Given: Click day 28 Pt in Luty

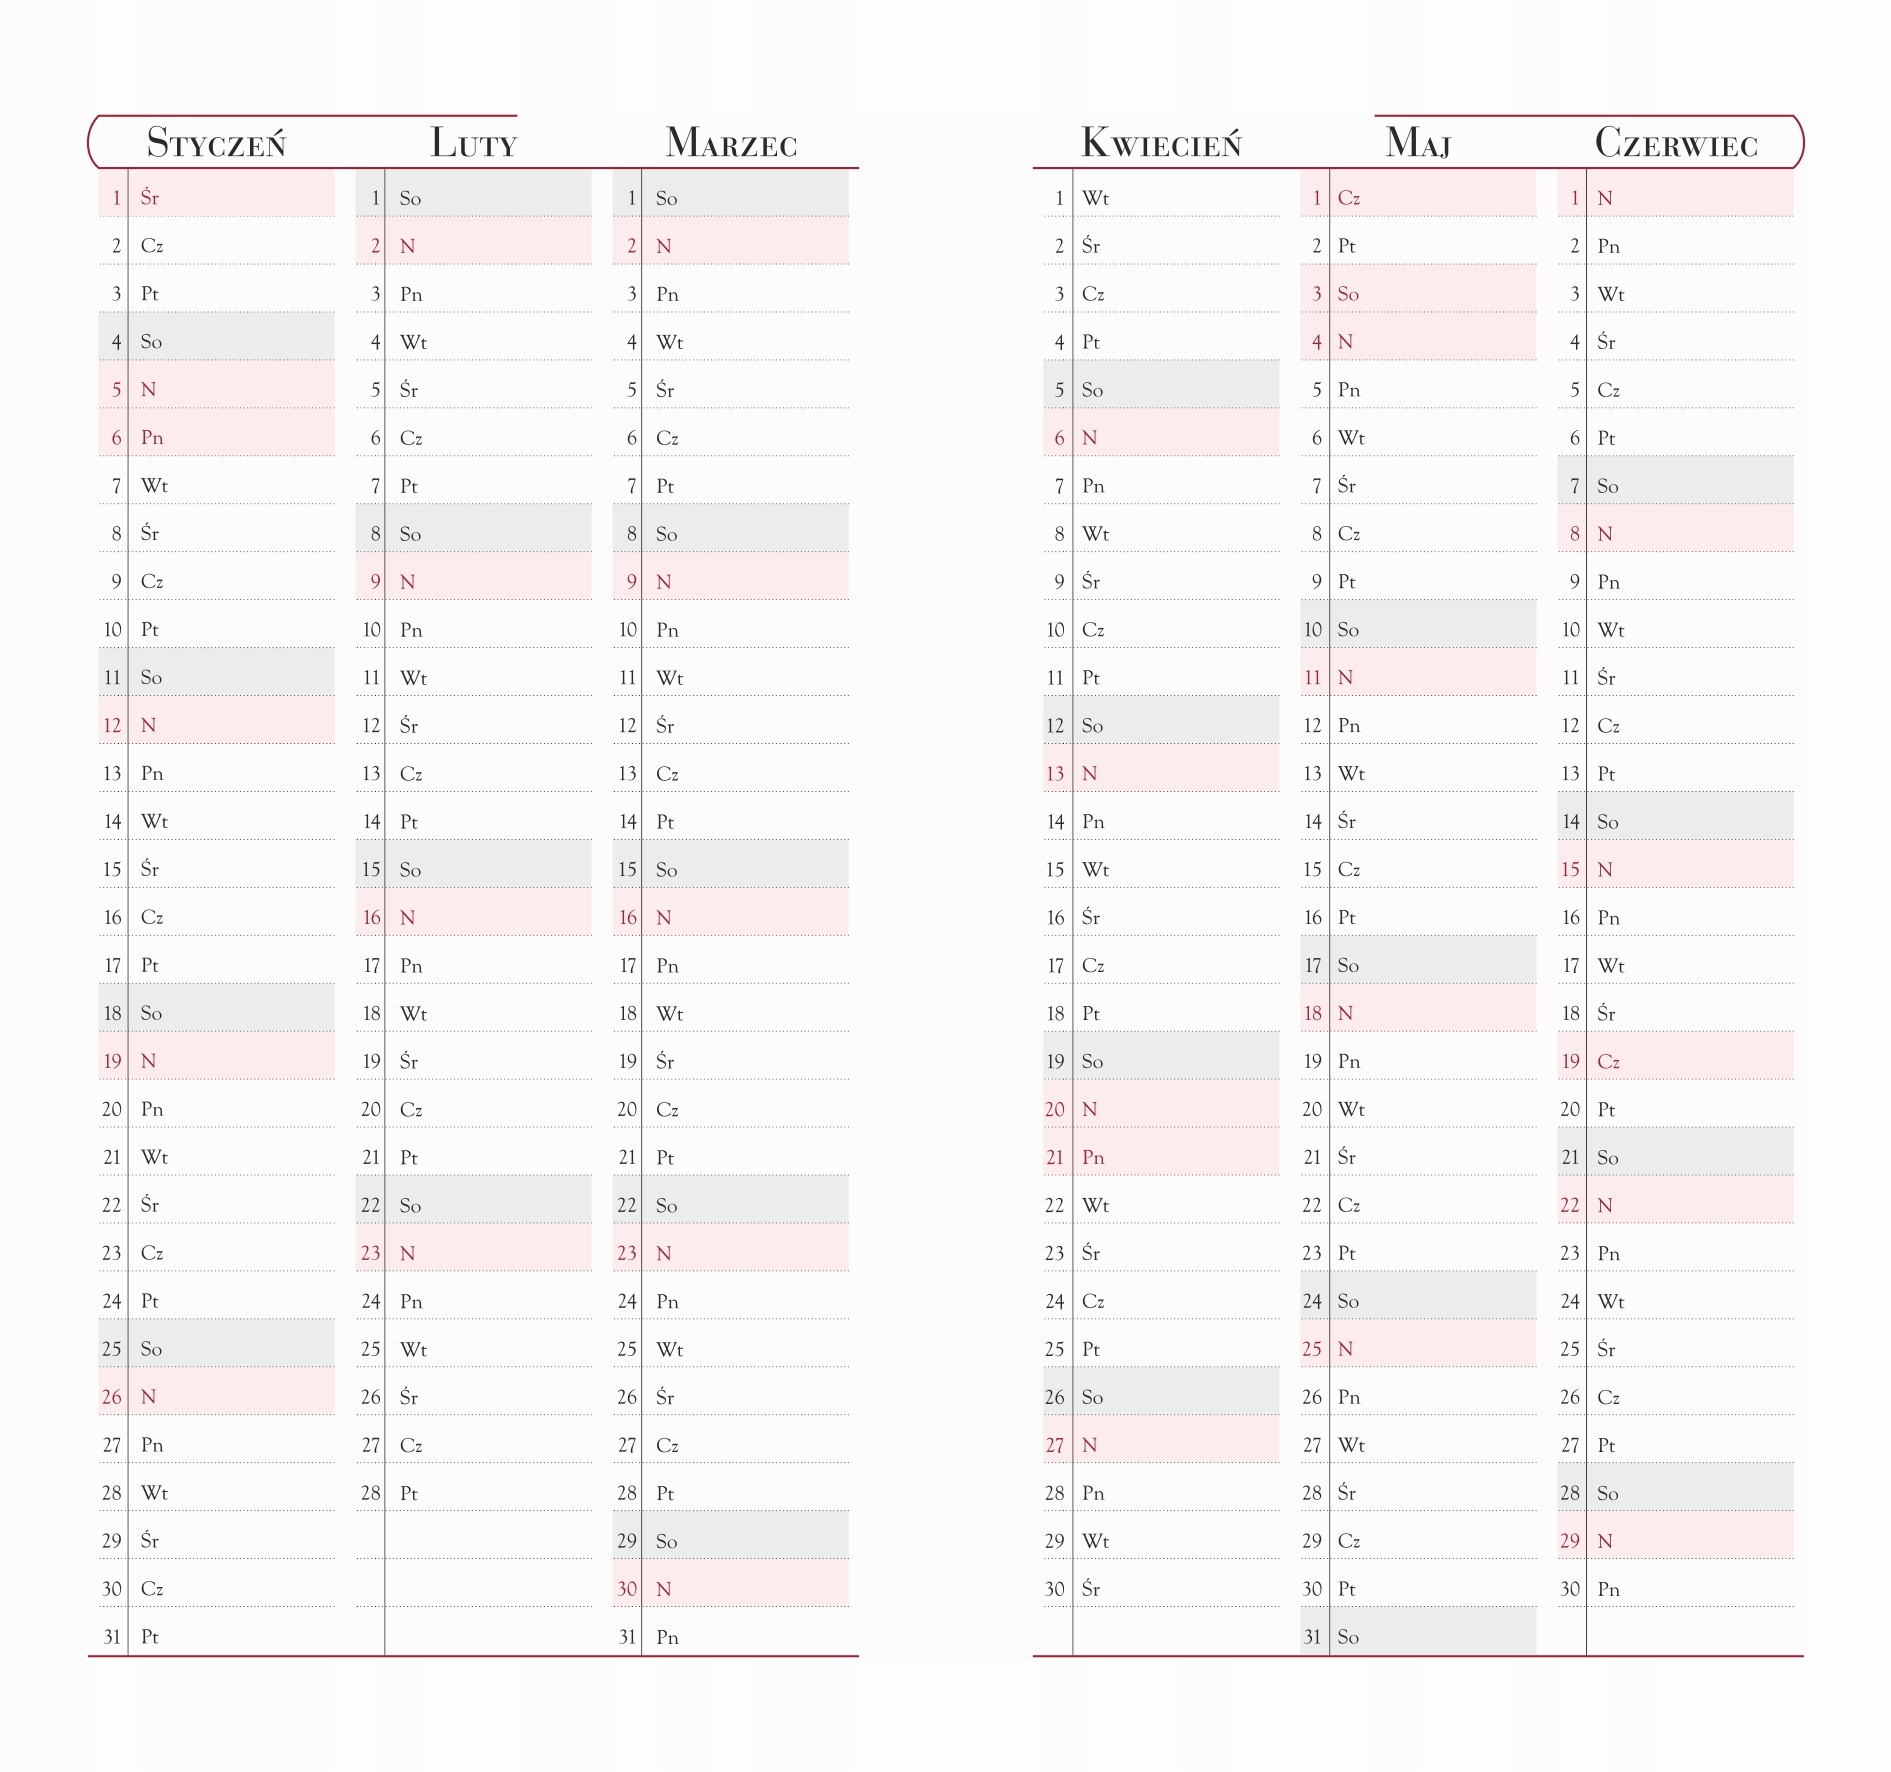Looking at the screenshot, I should pyautogui.click(x=474, y=1492).
